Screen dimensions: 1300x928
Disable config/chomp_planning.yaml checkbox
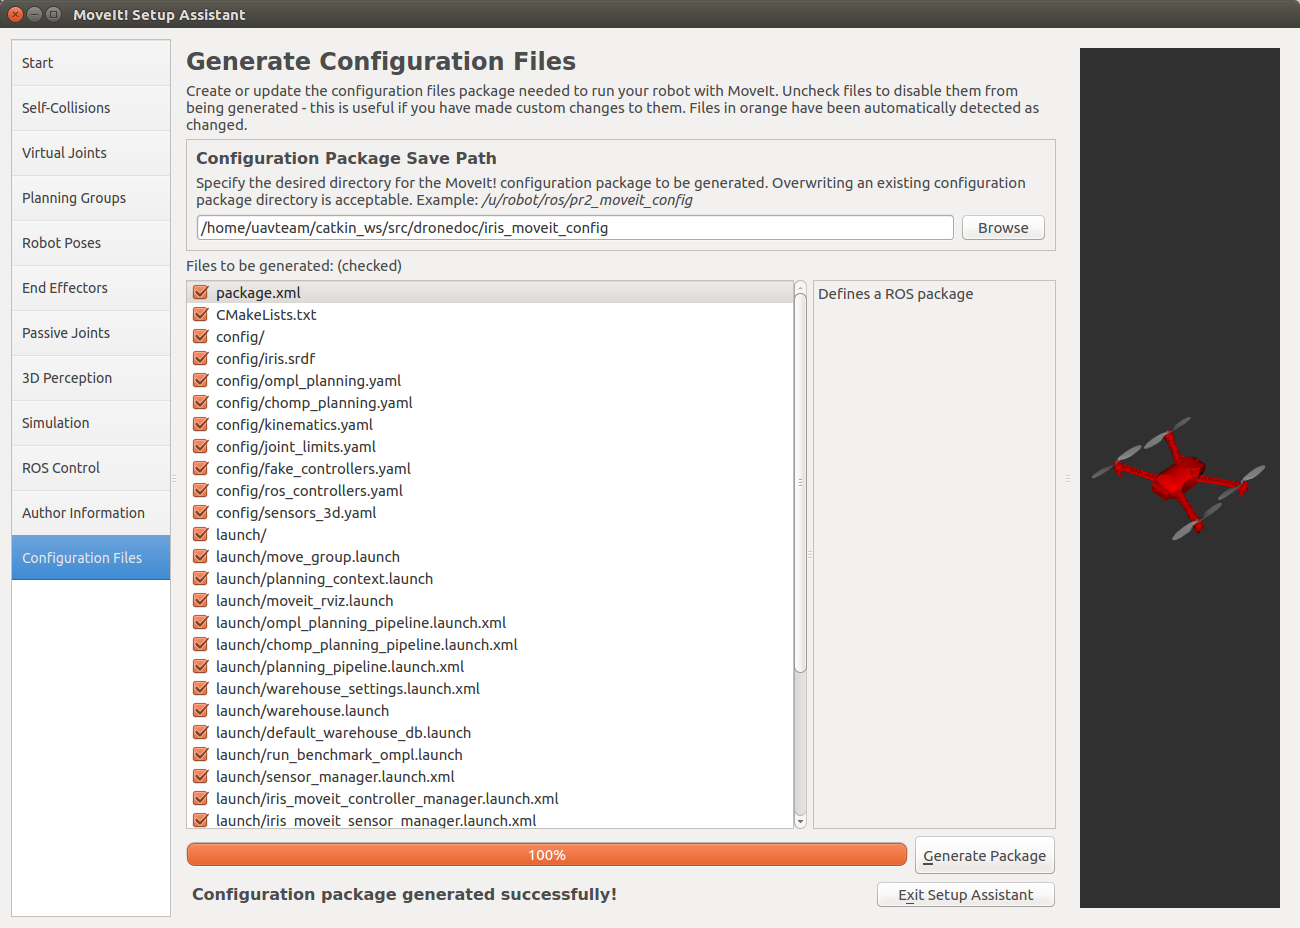coord(200,403)
